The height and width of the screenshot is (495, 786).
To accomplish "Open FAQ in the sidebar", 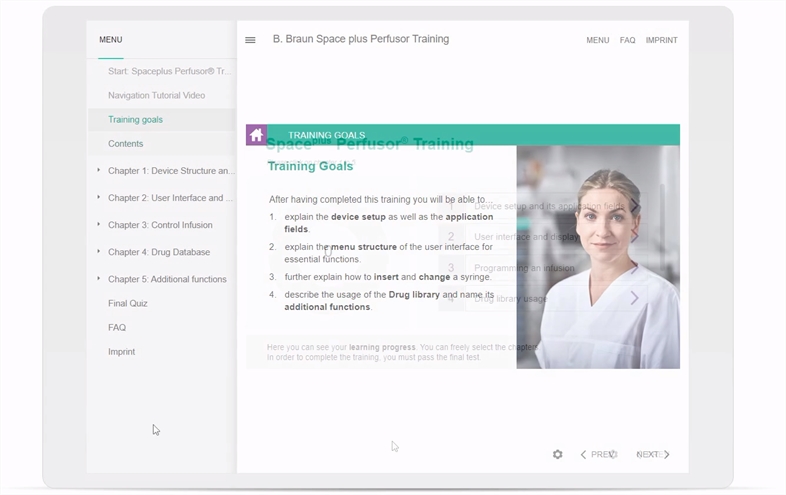I will [x=117, y=327].
